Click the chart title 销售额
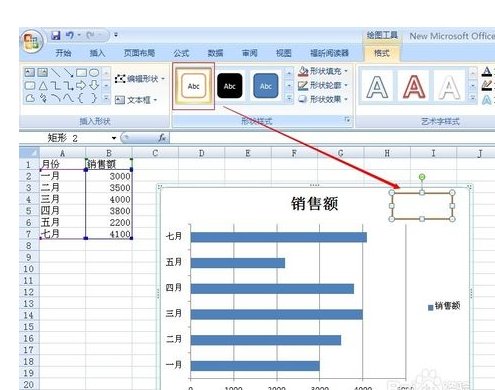The image size is (495, 390). point(314,203)
